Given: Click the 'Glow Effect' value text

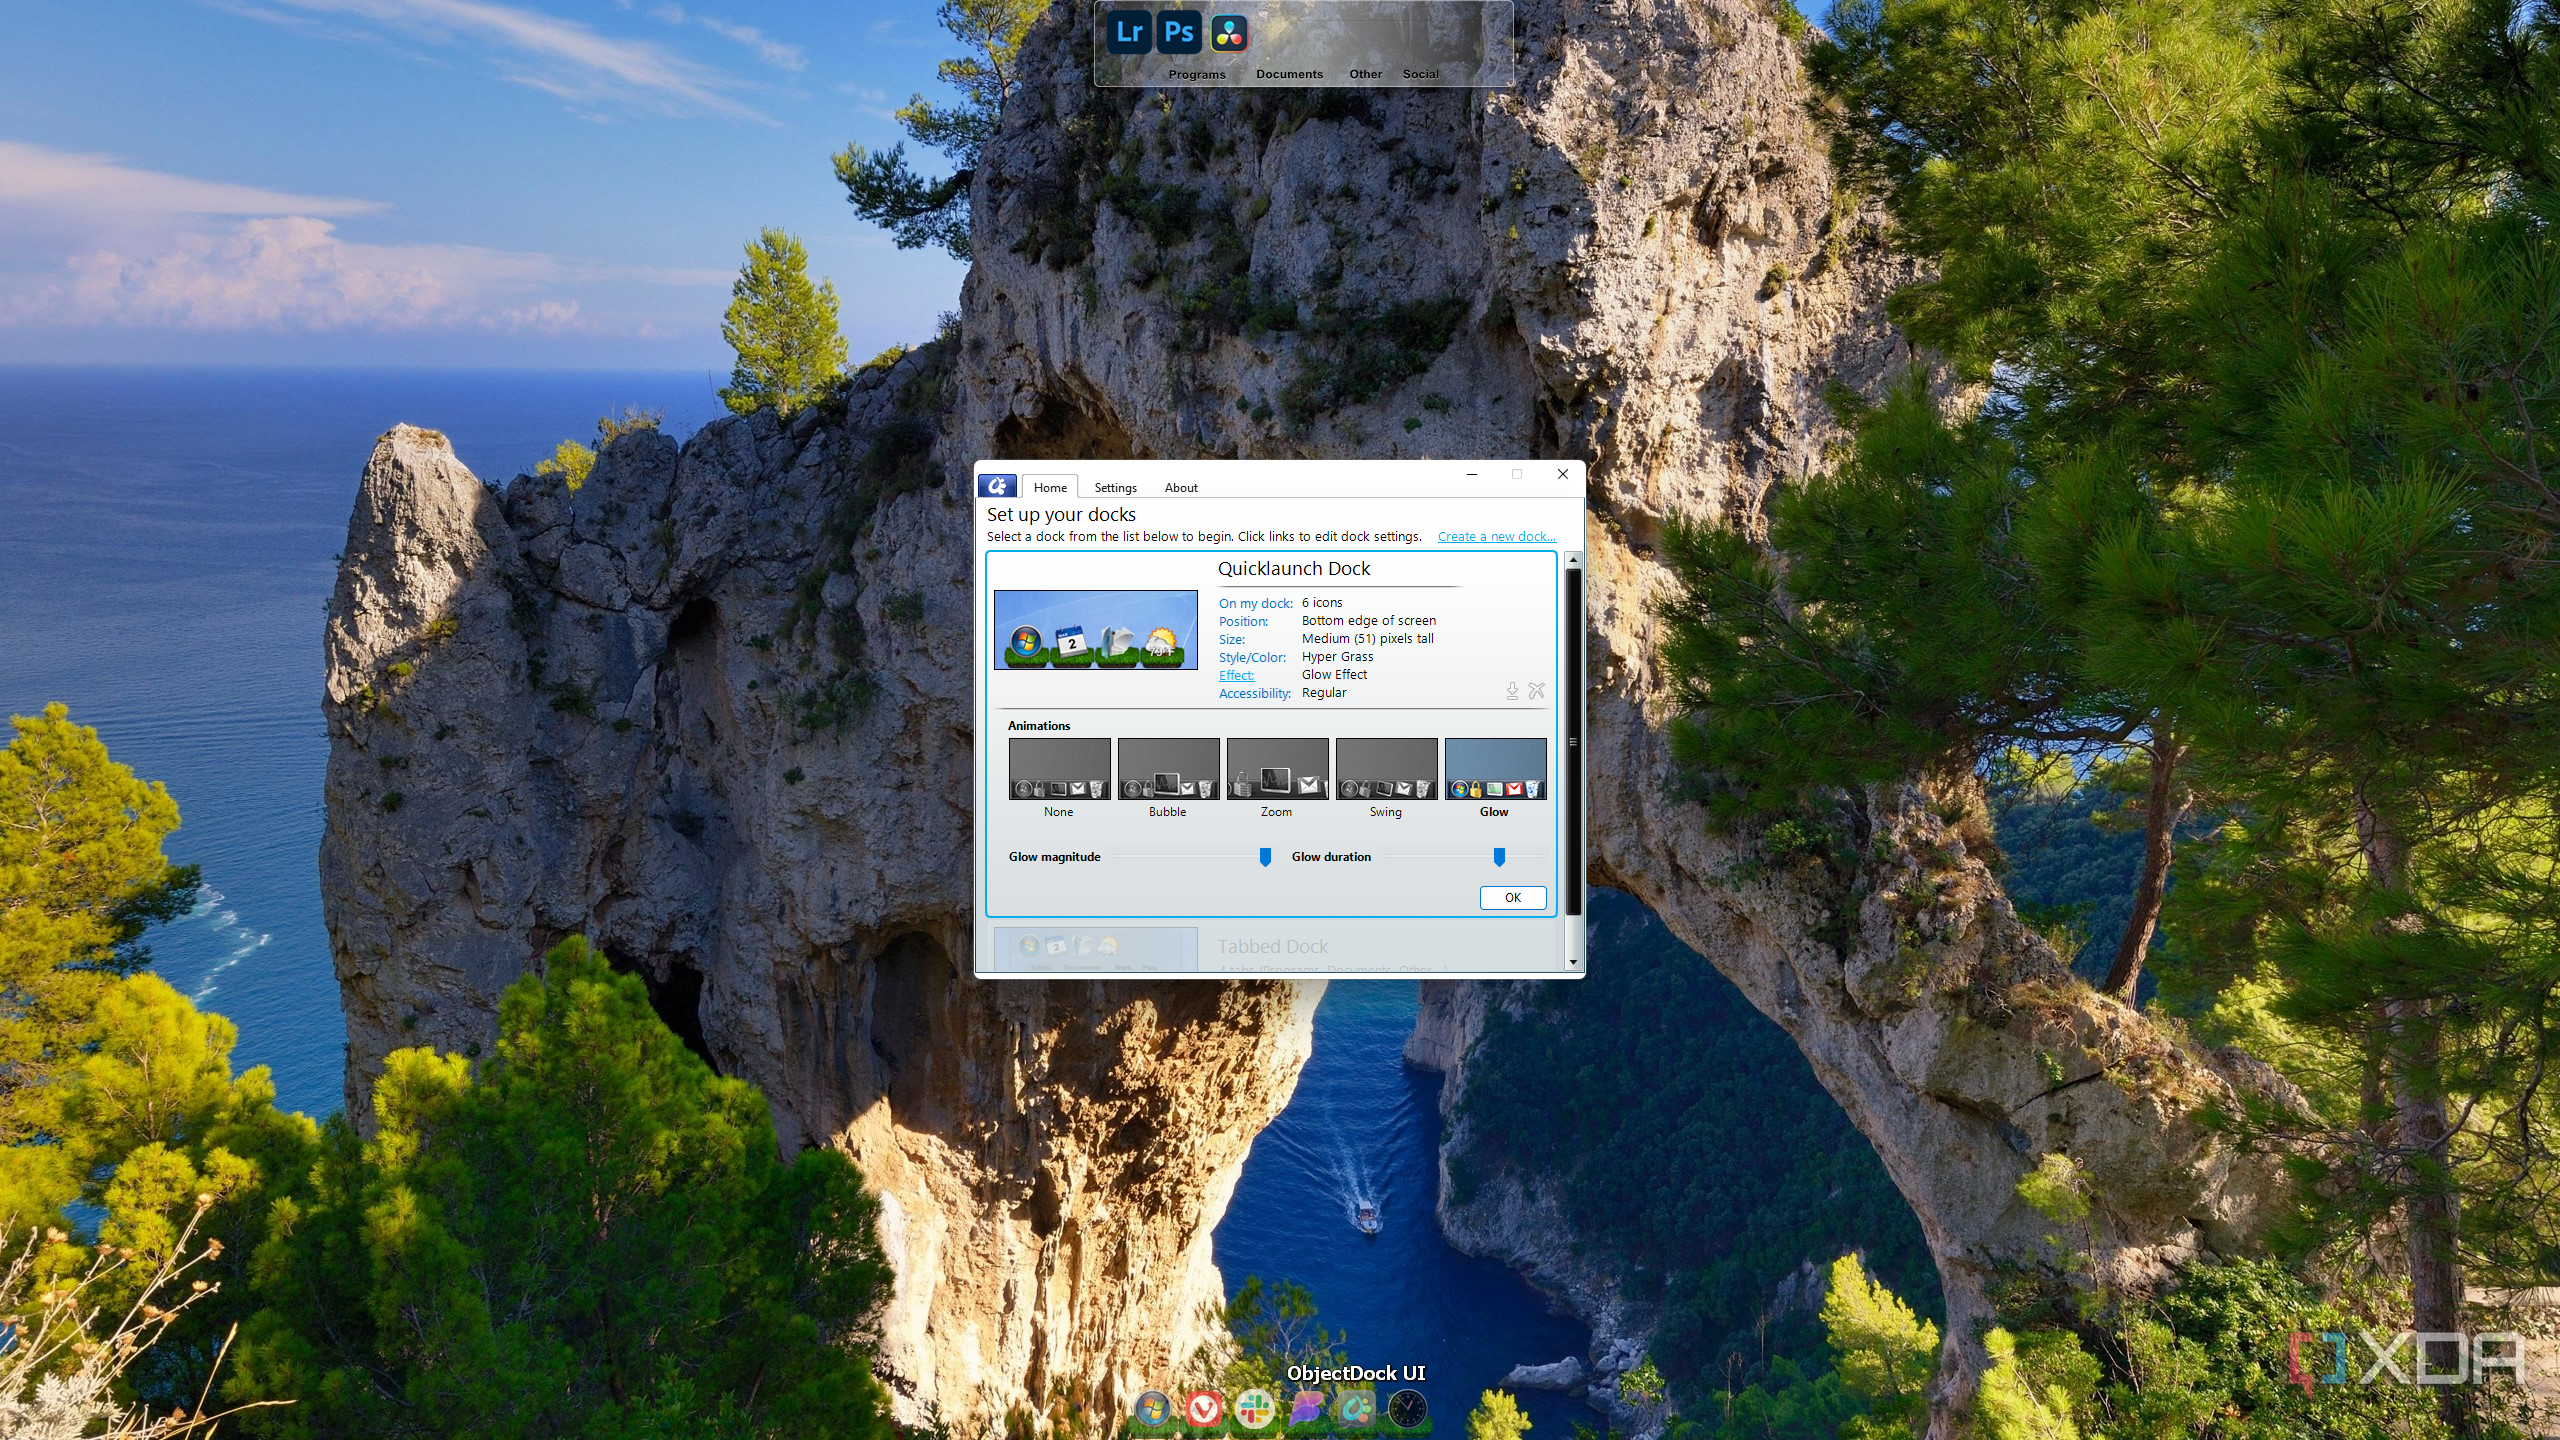Looking at the screenshot, I should [1334, 675].
